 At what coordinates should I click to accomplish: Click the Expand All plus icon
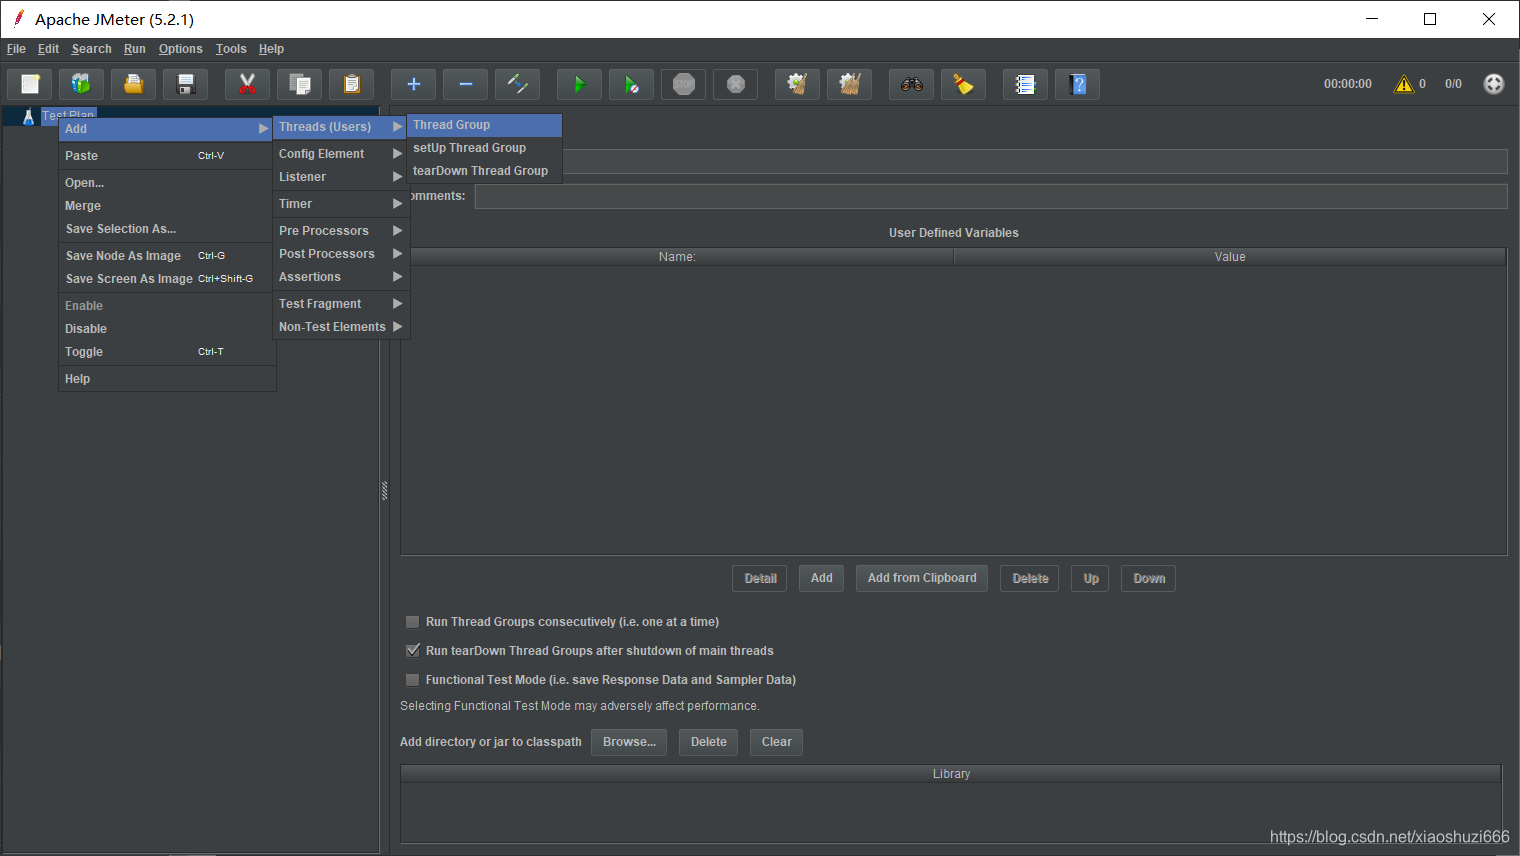click(x=414, y=84)
